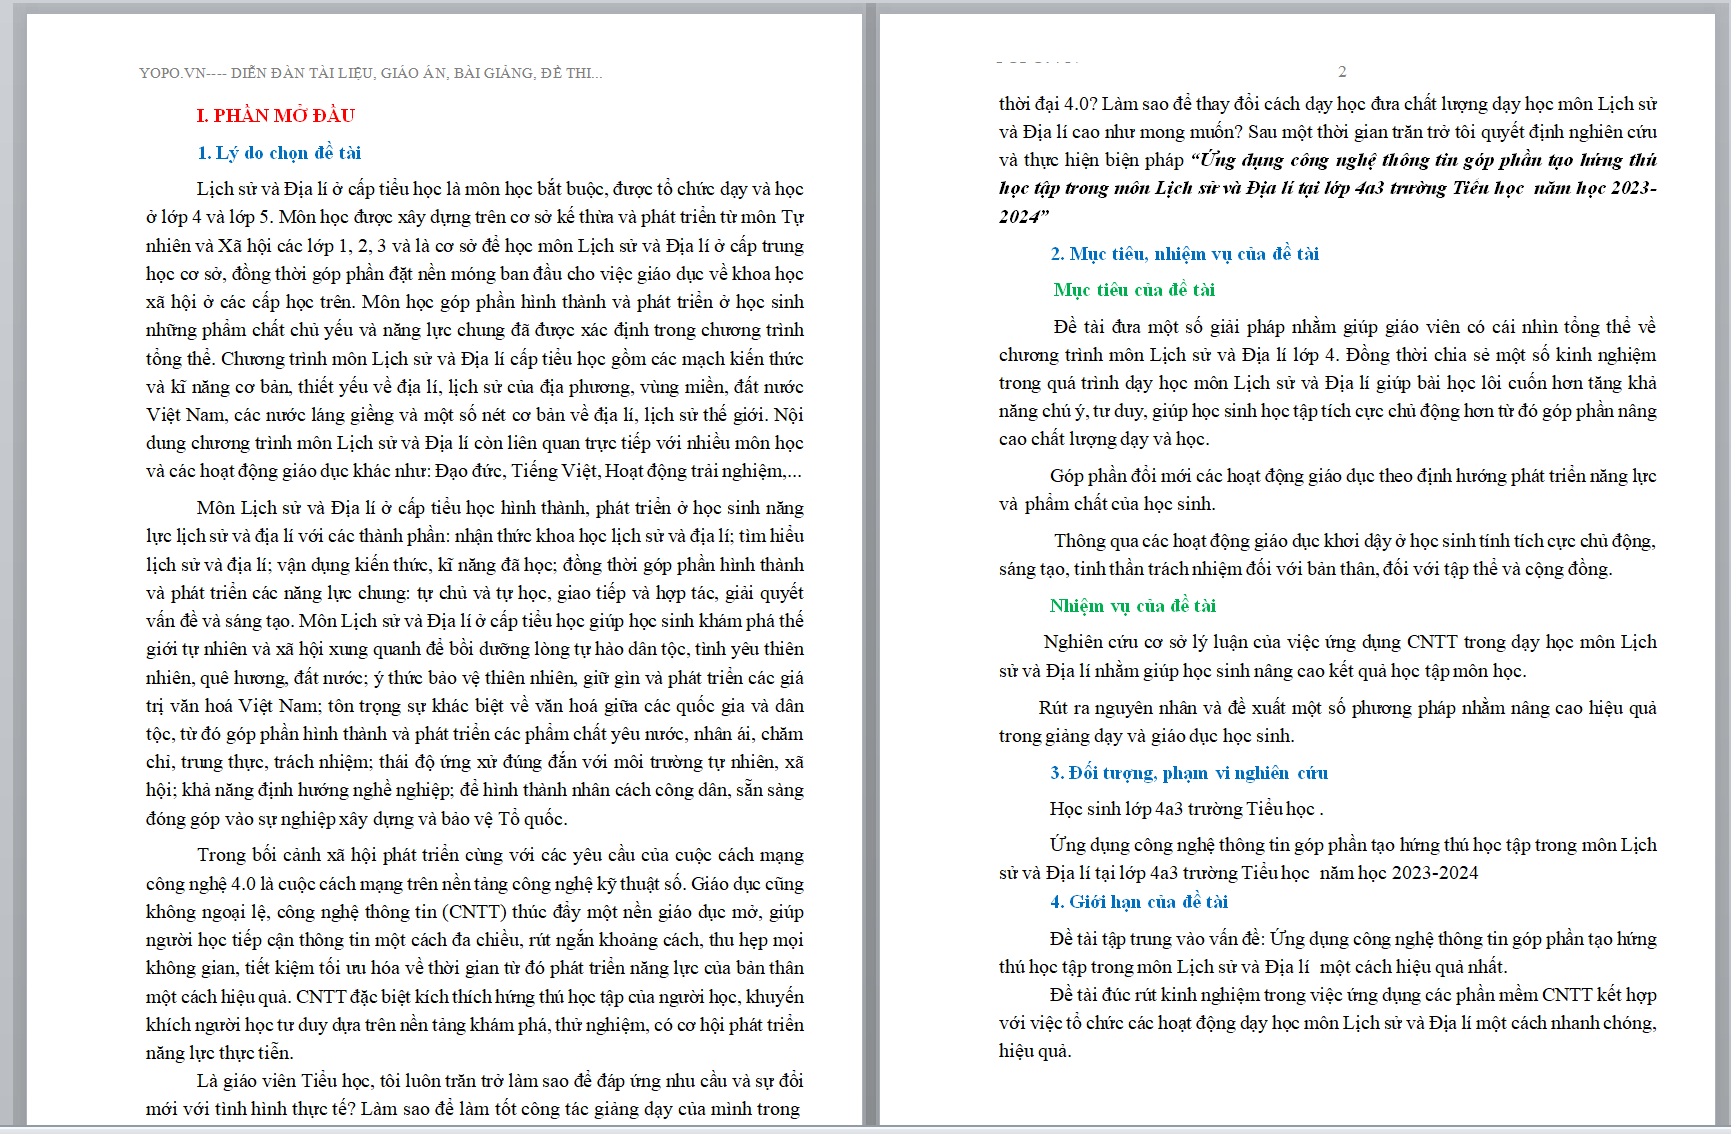Click the line starting 'Rút ra nguyên nhân và đề xuất'
The width and height of the screenshot is (1731, 1134).
pos(1348,708)
